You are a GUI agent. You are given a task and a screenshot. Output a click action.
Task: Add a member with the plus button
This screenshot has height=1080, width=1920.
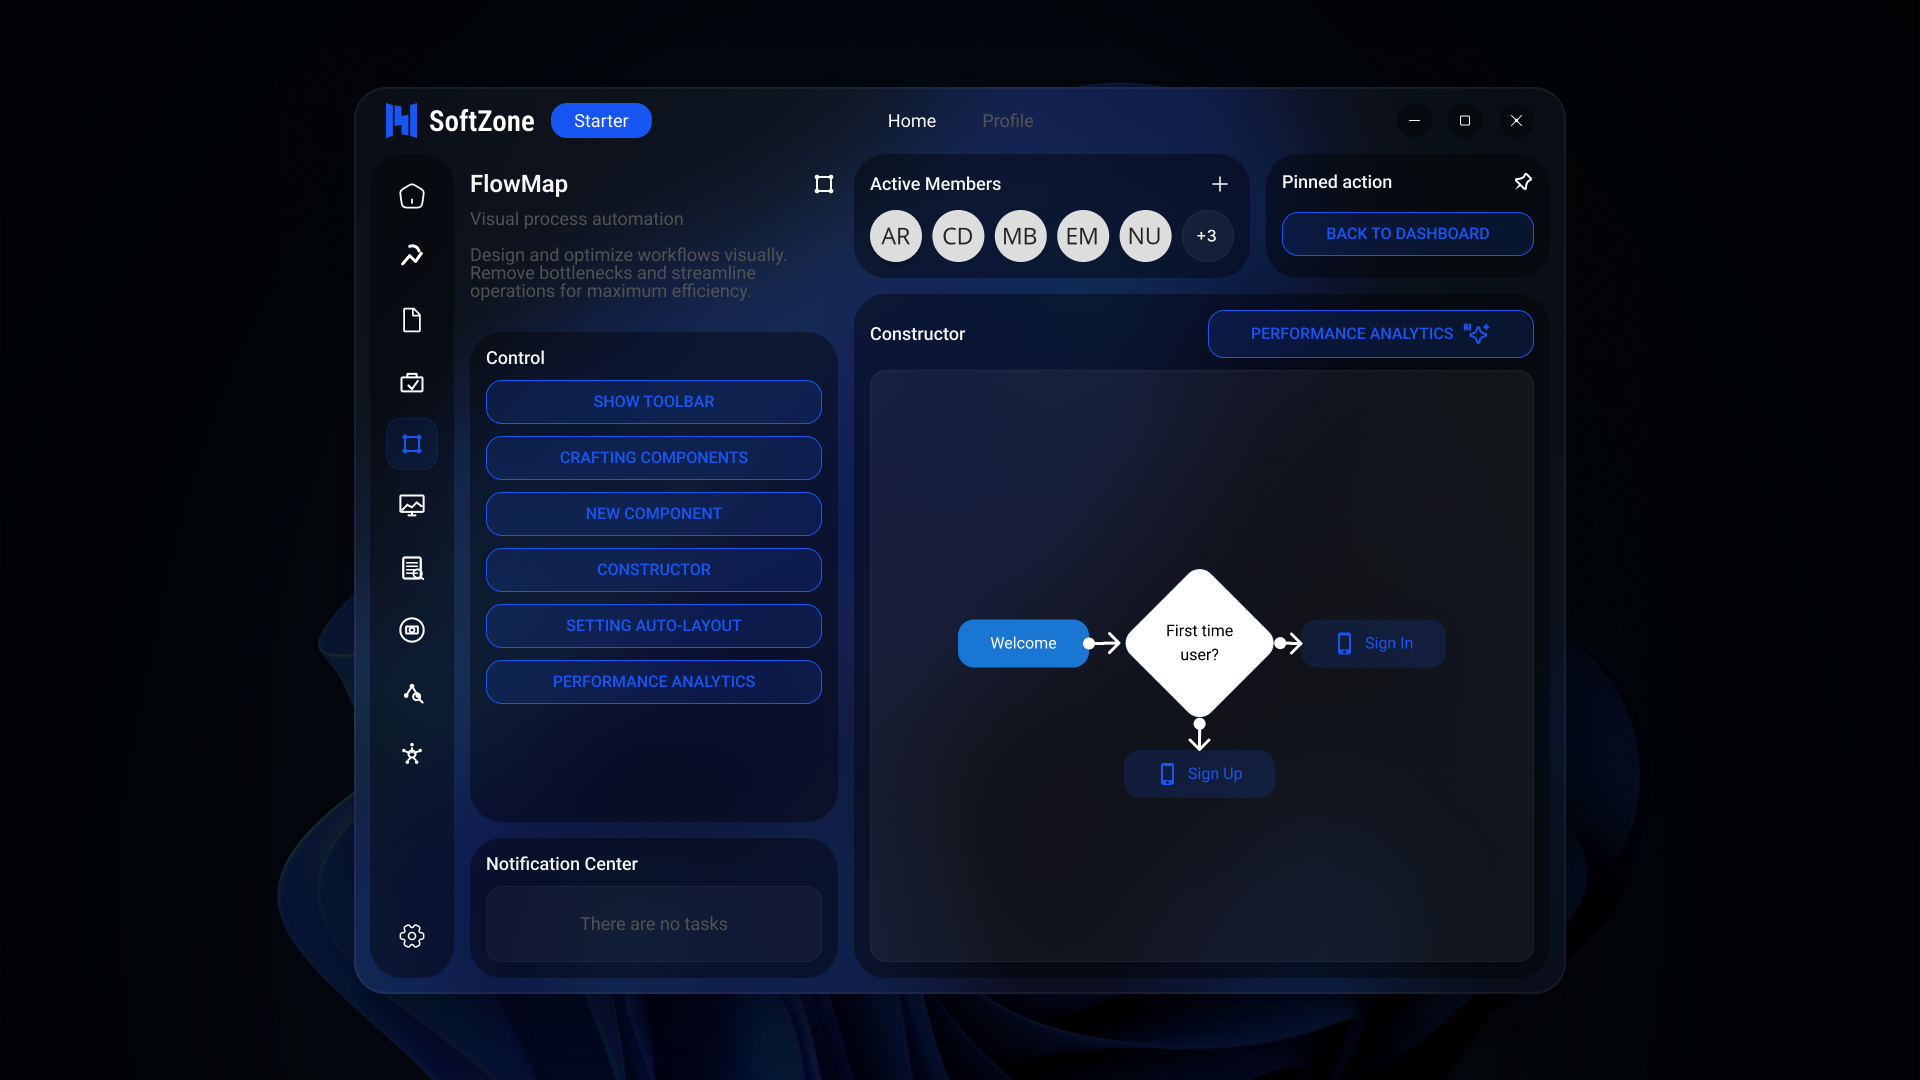point(1219,184)
